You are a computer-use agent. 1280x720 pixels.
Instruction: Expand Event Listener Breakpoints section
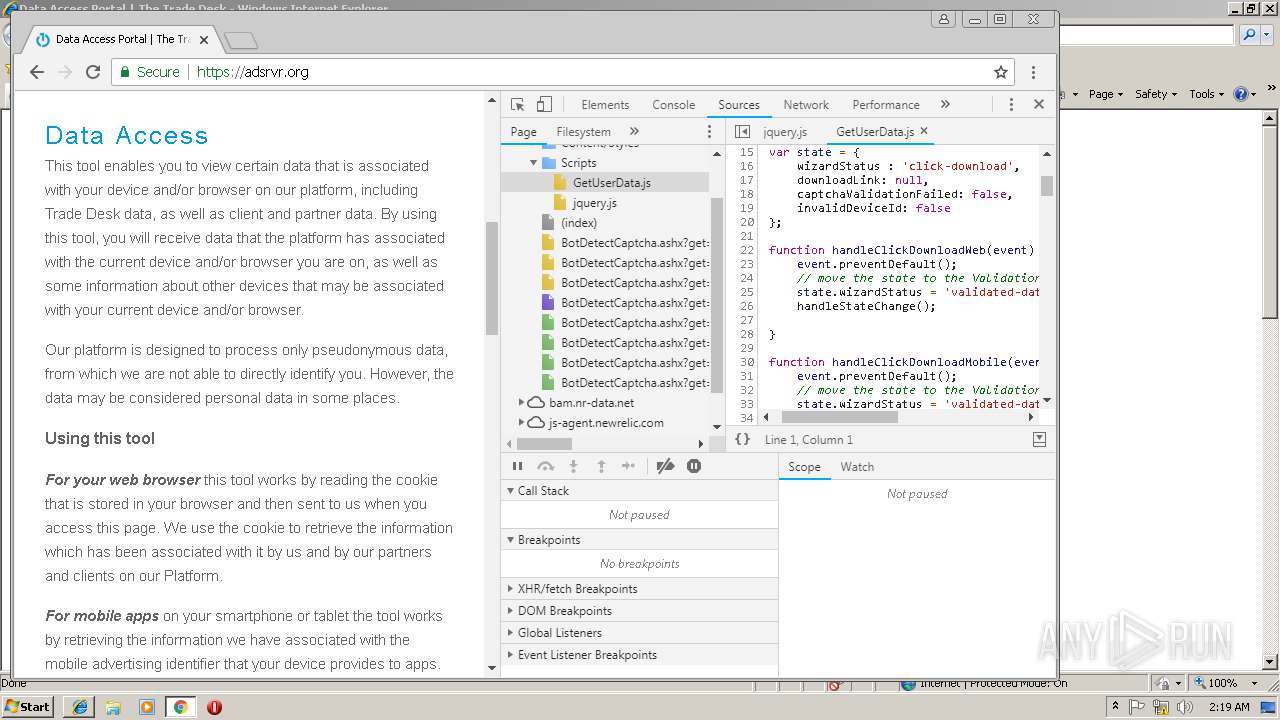[510, 655]
